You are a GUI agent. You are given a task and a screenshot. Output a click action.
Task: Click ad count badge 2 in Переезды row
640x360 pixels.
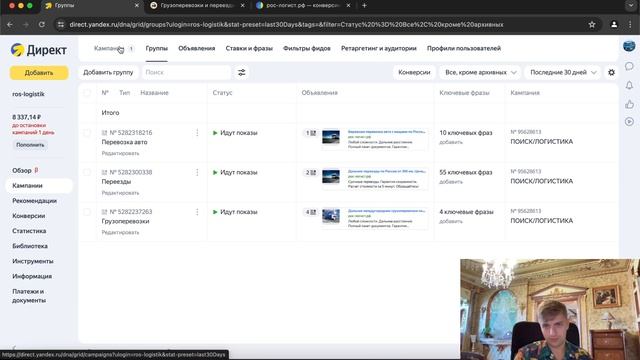[x=311, y=173]
